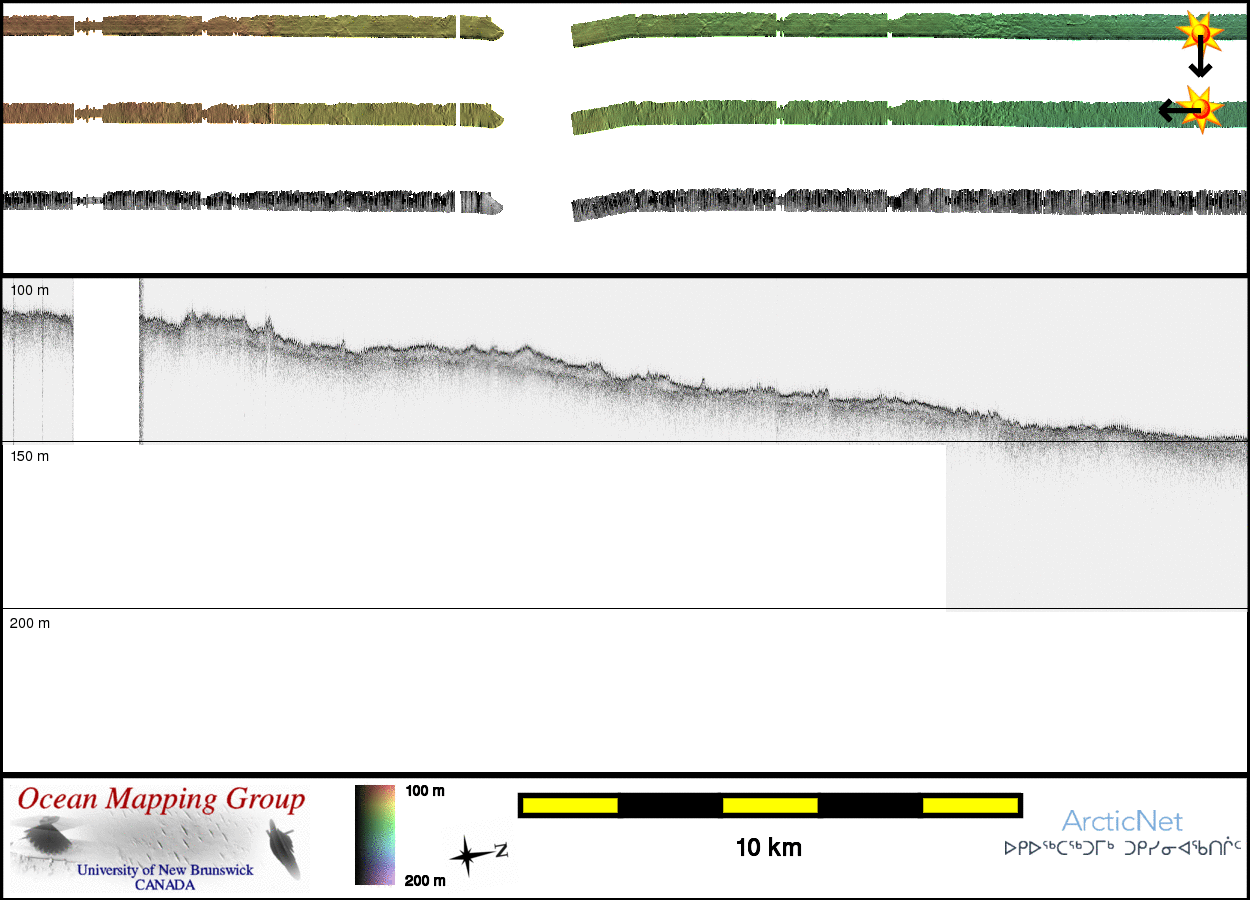
Task: Click the north arrow compass star
Action: [x=467, y=856]
